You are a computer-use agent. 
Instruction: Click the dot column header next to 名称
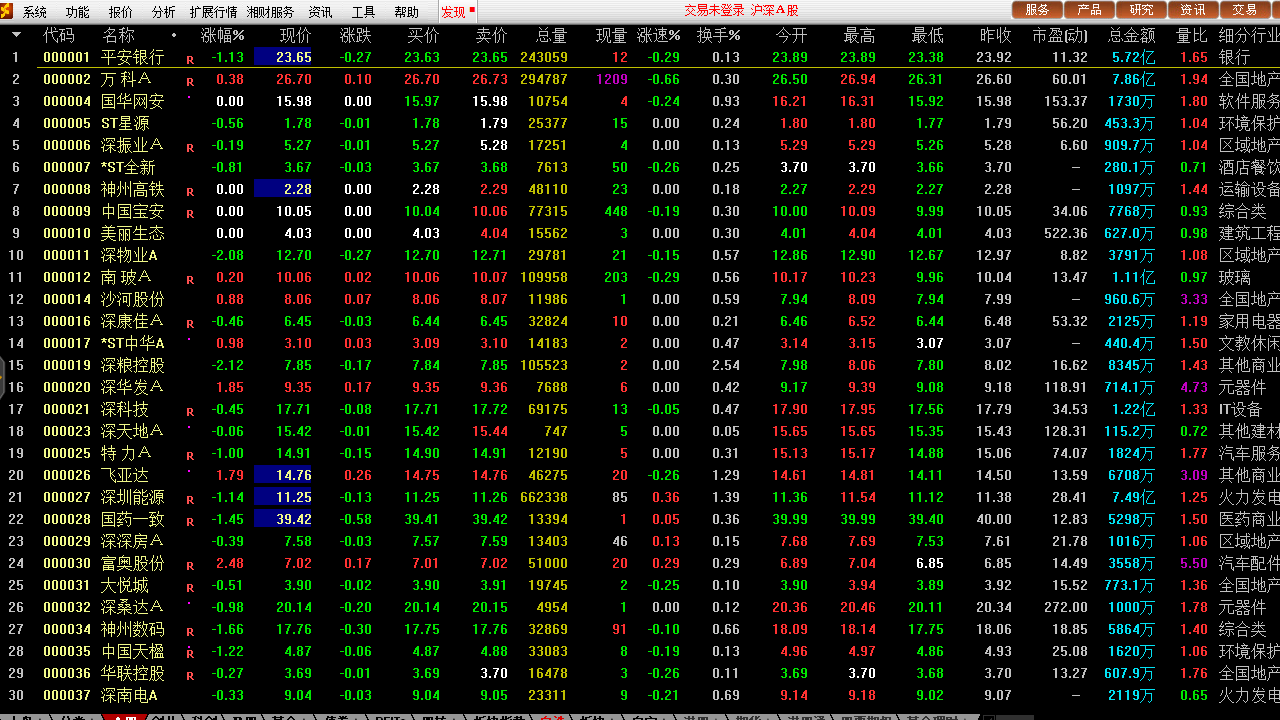[x=174, y=35]
